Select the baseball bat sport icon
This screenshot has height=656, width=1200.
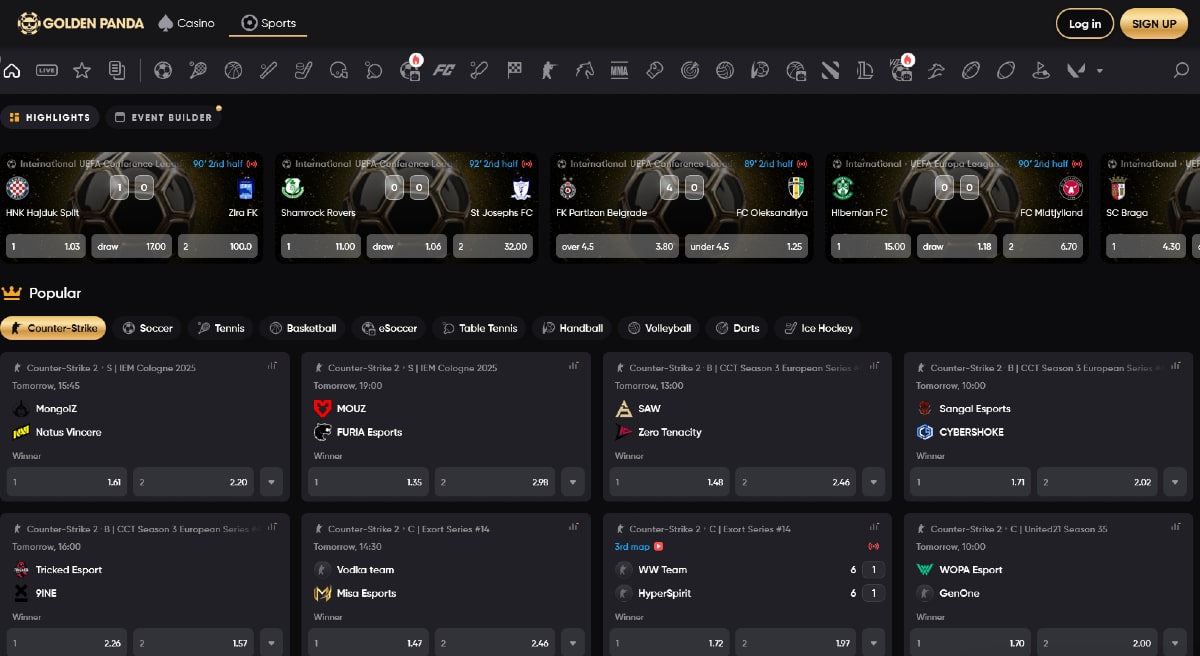(268, 70)
